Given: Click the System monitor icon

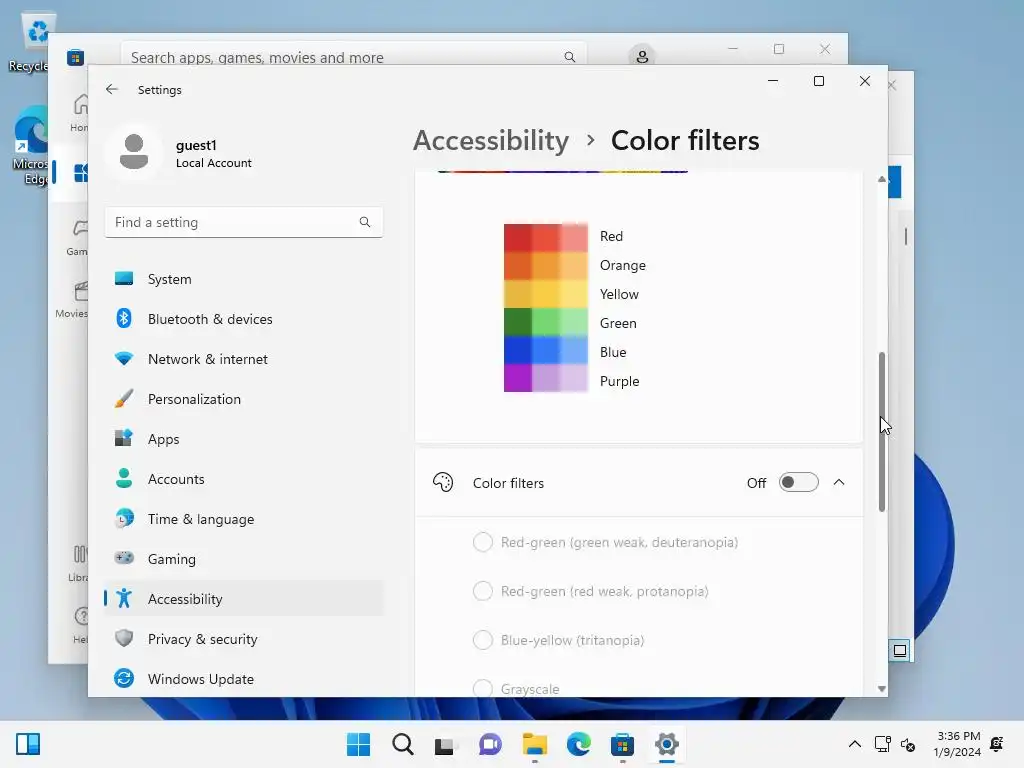Looking at the screenshot, I should 124,279.
